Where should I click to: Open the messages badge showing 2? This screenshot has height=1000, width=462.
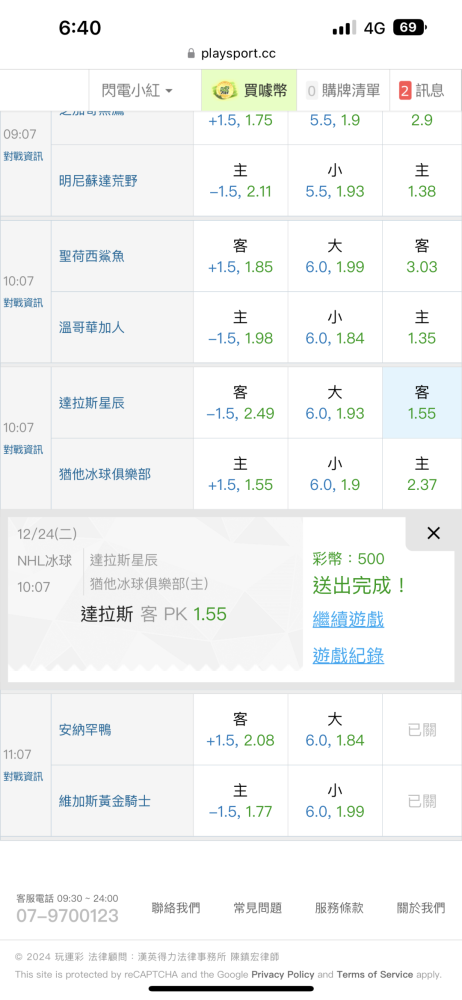click(x=422, y=91)
